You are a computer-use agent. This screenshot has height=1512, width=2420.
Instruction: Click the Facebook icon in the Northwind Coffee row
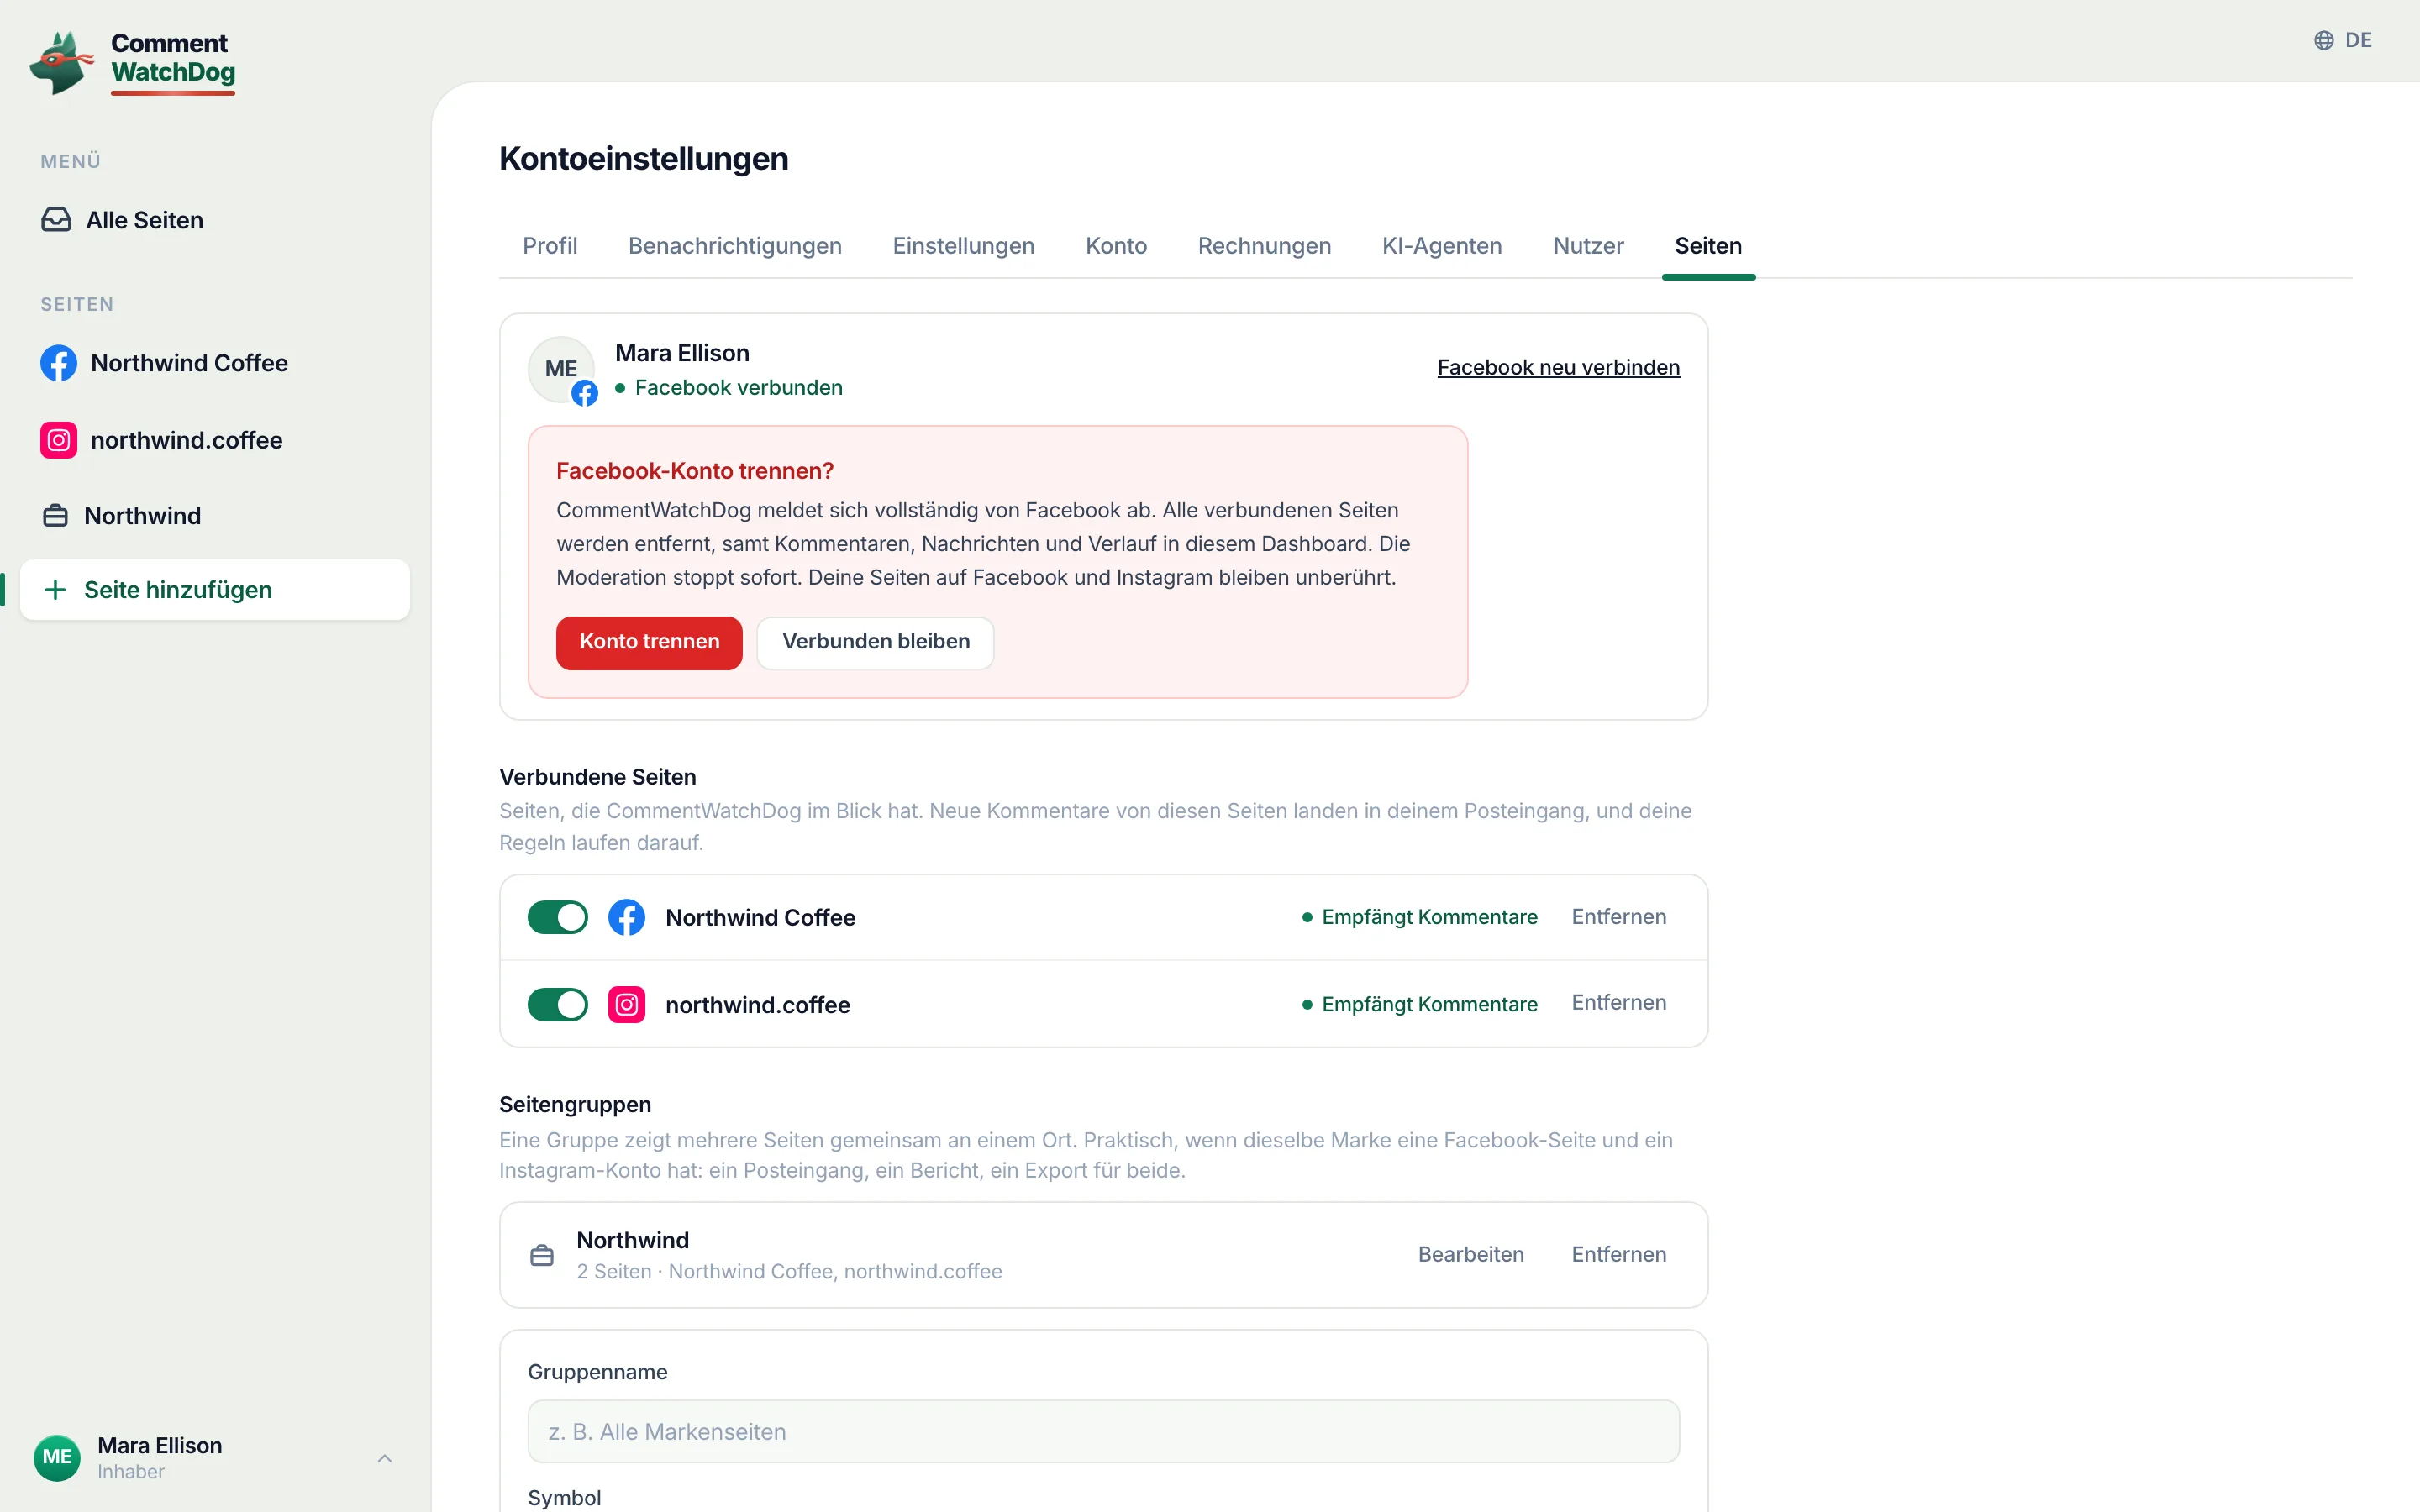click(627, 917)
